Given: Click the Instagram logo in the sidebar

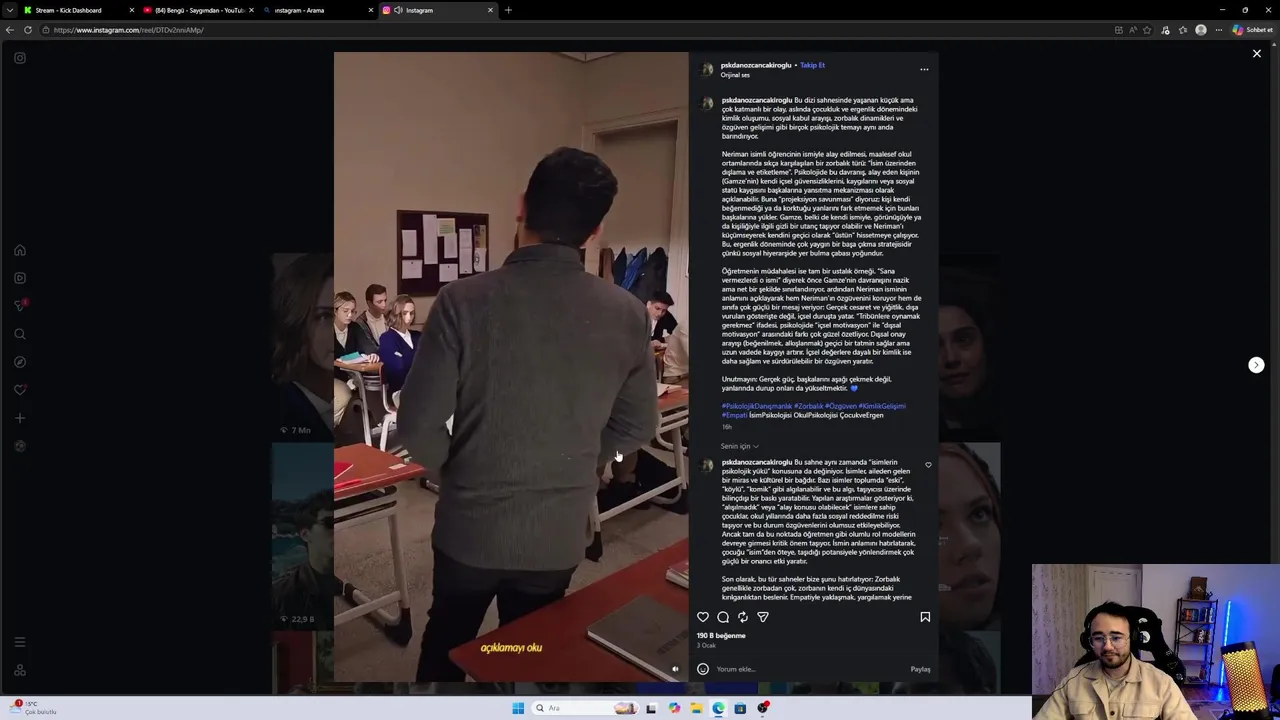Looking at the screenshot, I should pos(20,58).
